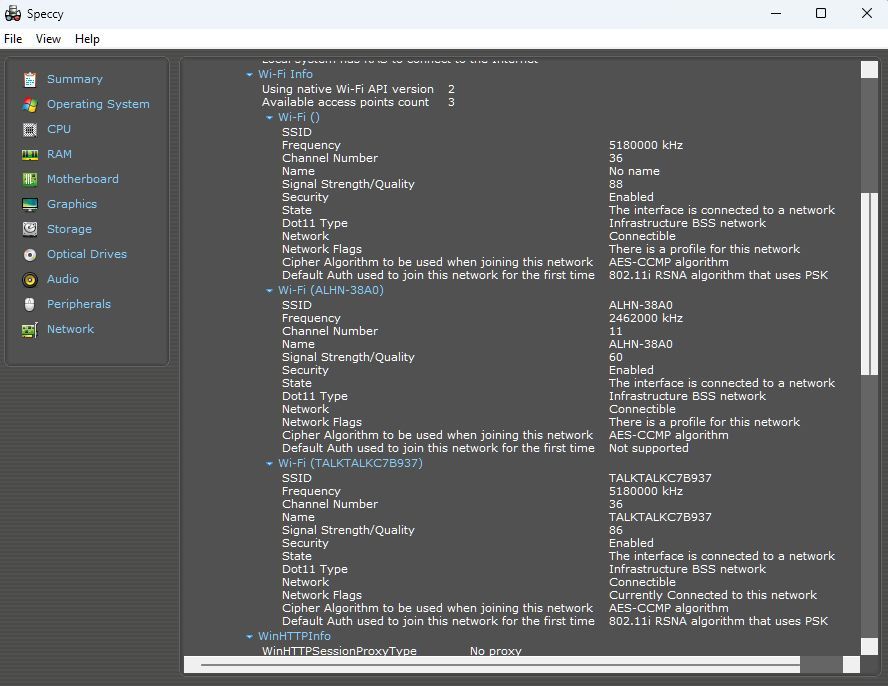This screenshot has width=888, height=686.
Task: Select the CPU chip icon
Action: [30, 129]
